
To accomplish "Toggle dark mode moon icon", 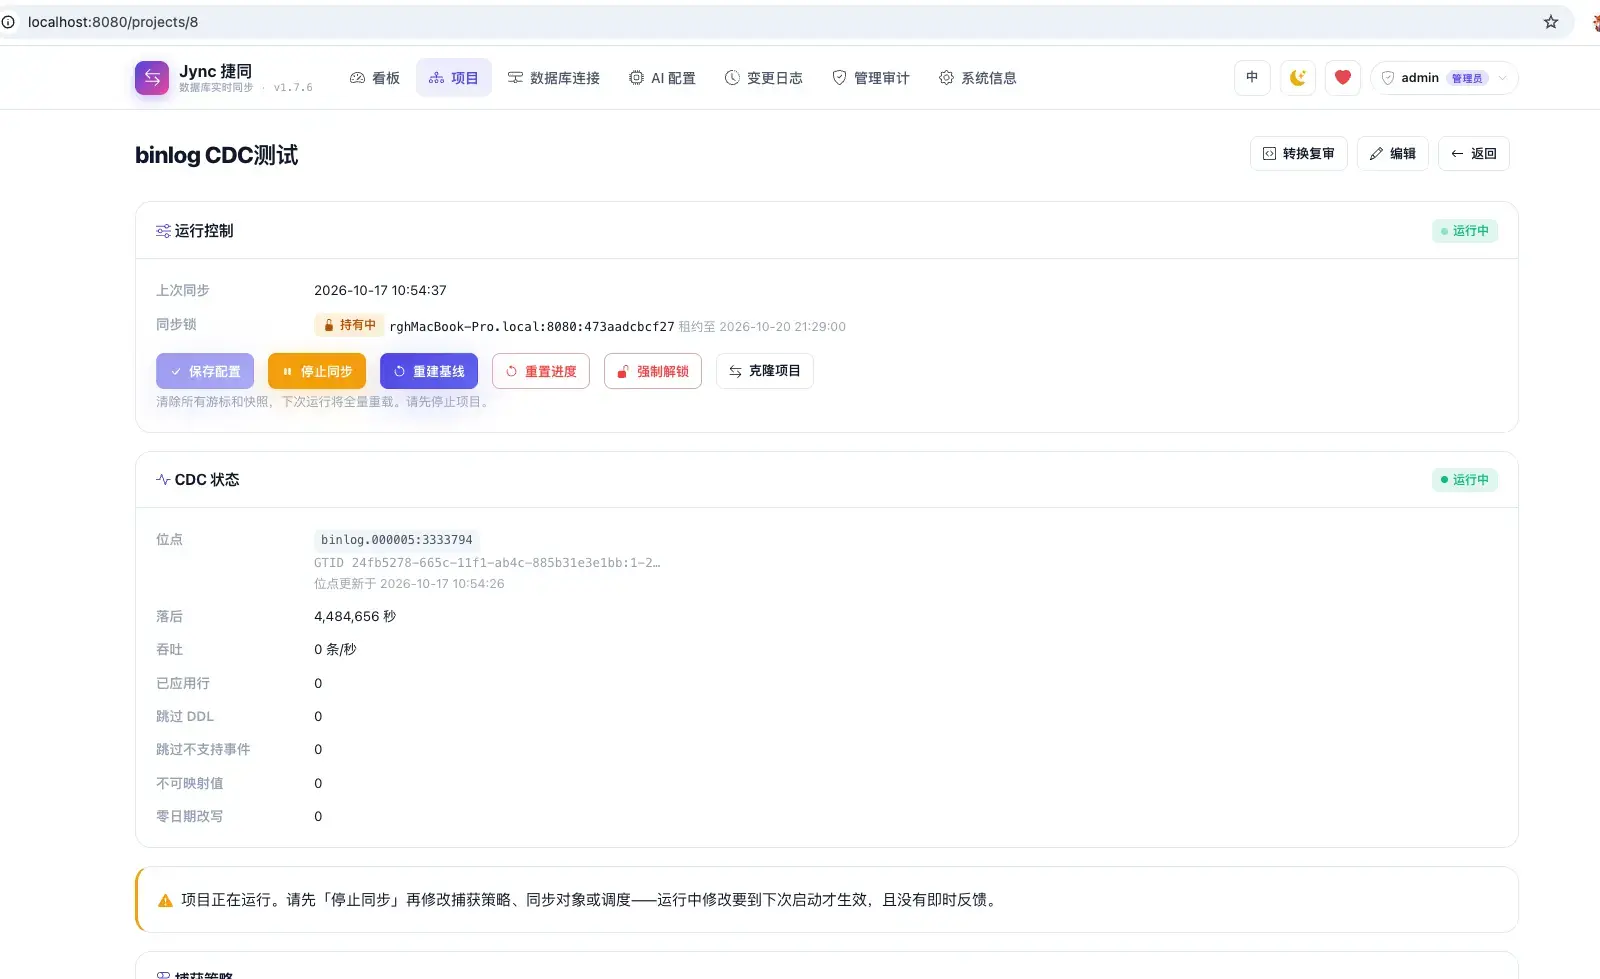I will tap(1298, 78).
